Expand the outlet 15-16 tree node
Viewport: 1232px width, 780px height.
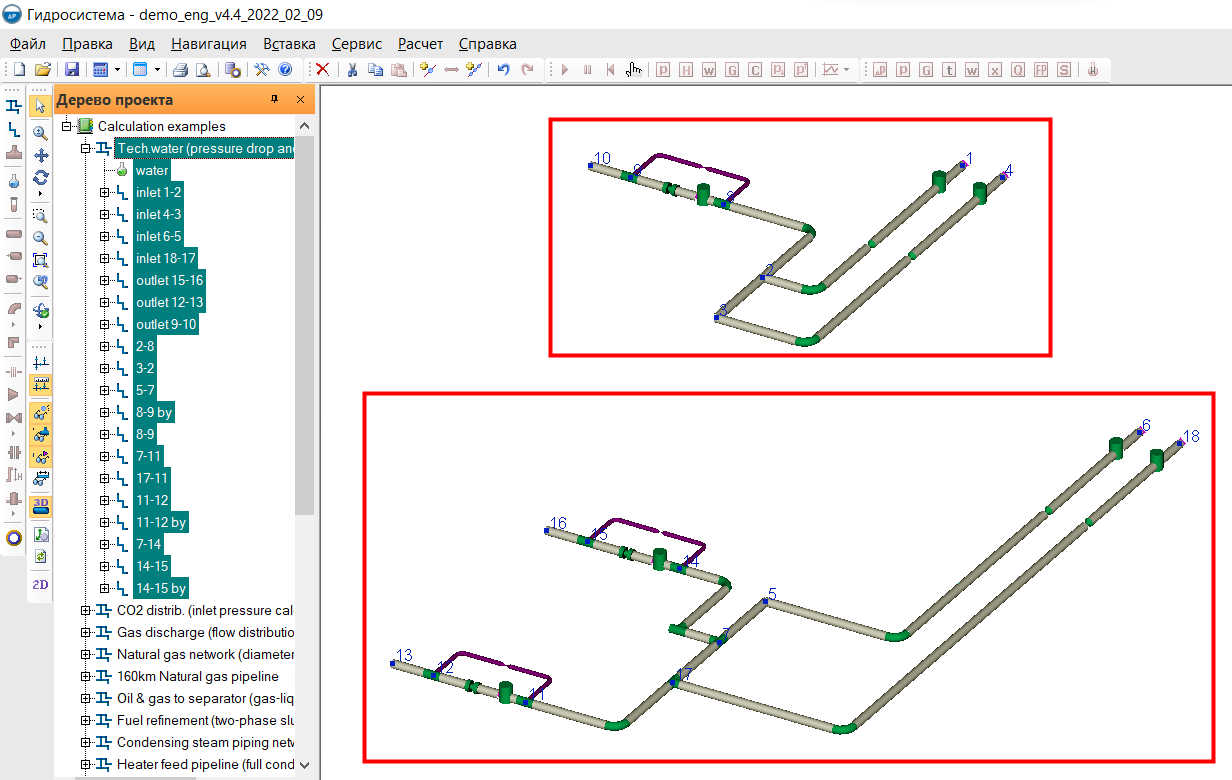[x=104, y=280]
